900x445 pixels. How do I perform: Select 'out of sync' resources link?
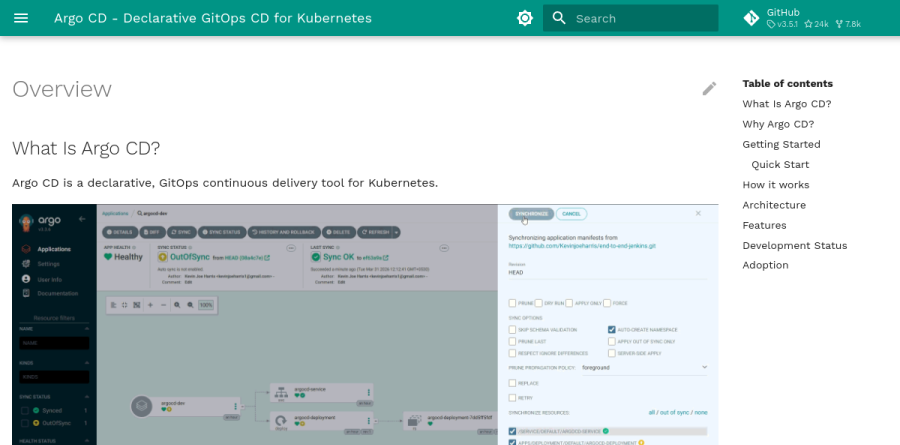pos(676,412)
